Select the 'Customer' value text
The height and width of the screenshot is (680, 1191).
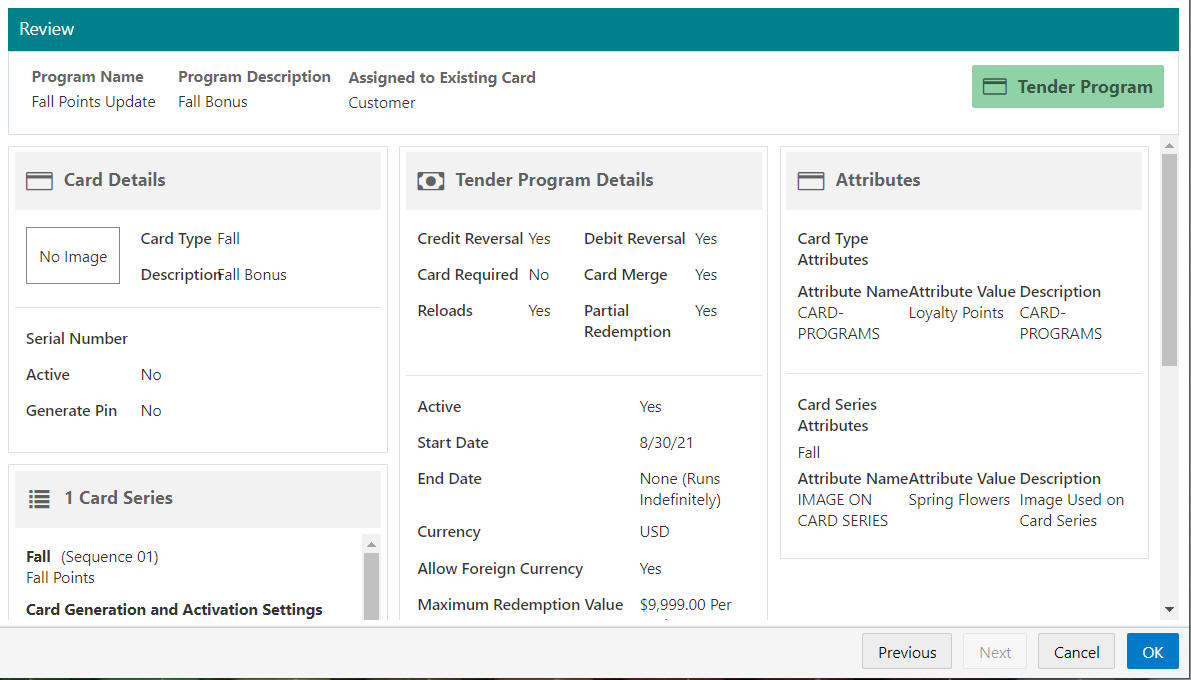point(381,103)
